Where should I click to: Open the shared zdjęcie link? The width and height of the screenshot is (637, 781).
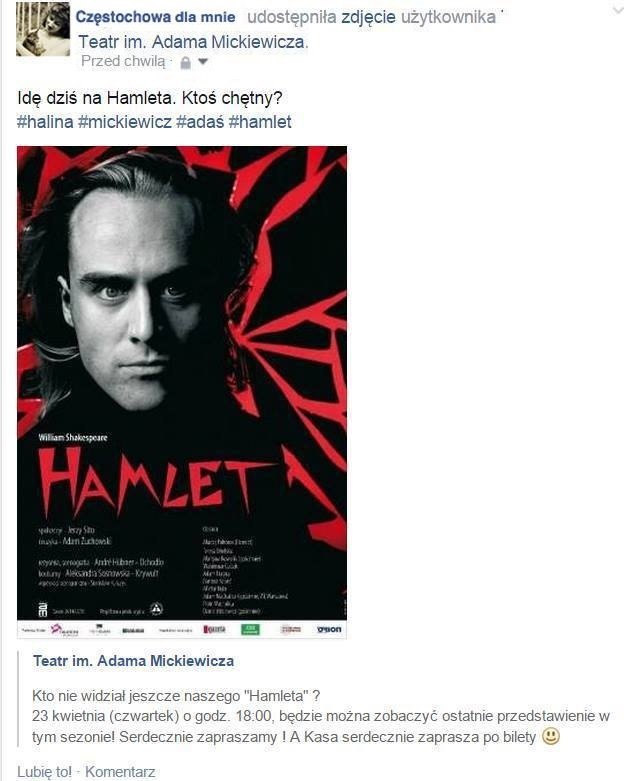point(369,17)
